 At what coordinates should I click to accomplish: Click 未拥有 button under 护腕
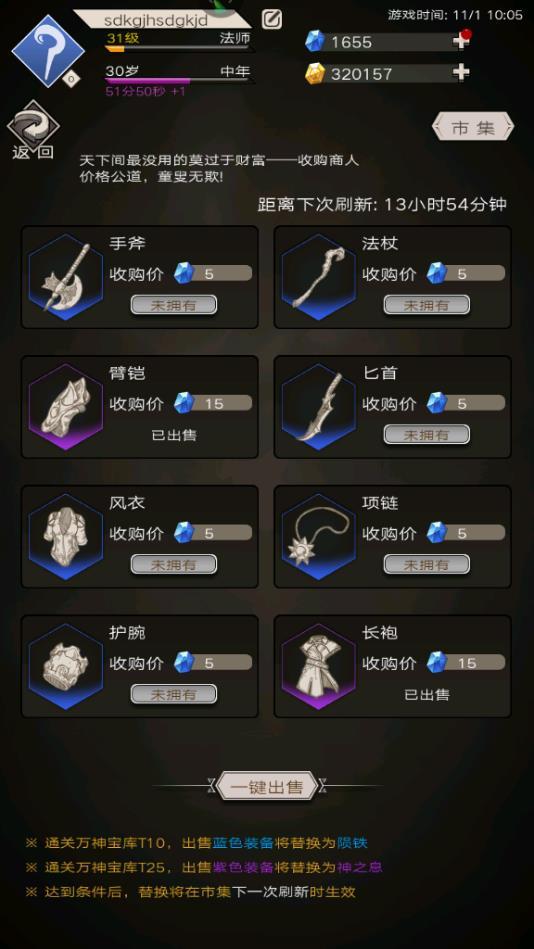[x=174, y=694]
